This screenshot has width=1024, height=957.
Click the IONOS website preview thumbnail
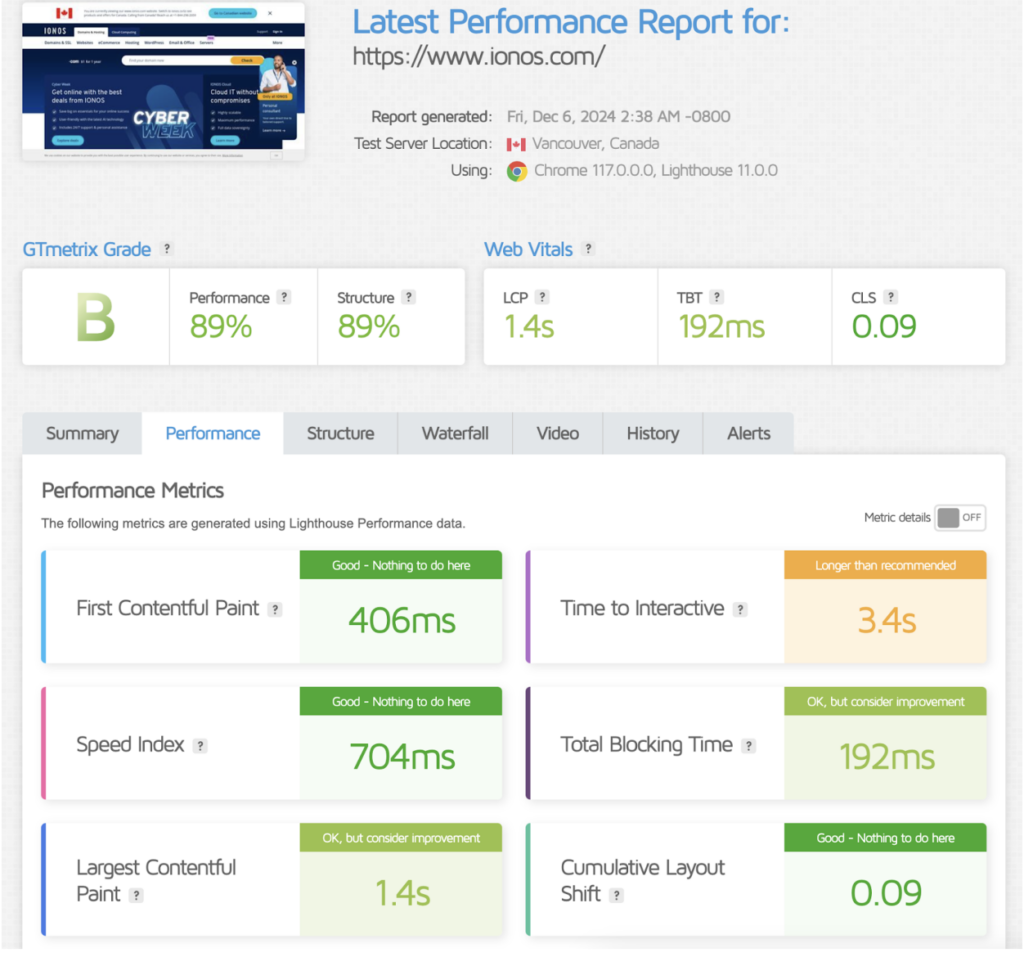click(163, 84)
